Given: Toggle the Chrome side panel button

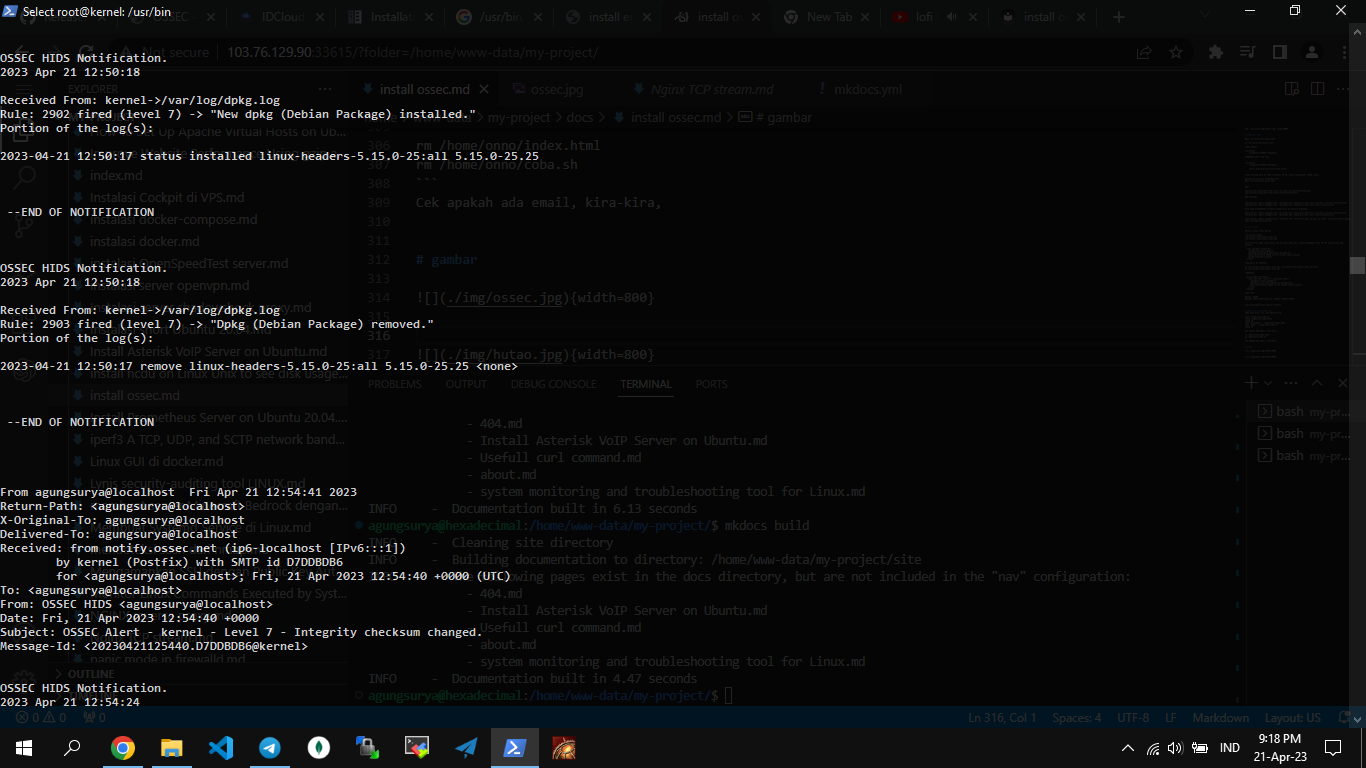Looking at the screenshot, I should coord(1279,52).
